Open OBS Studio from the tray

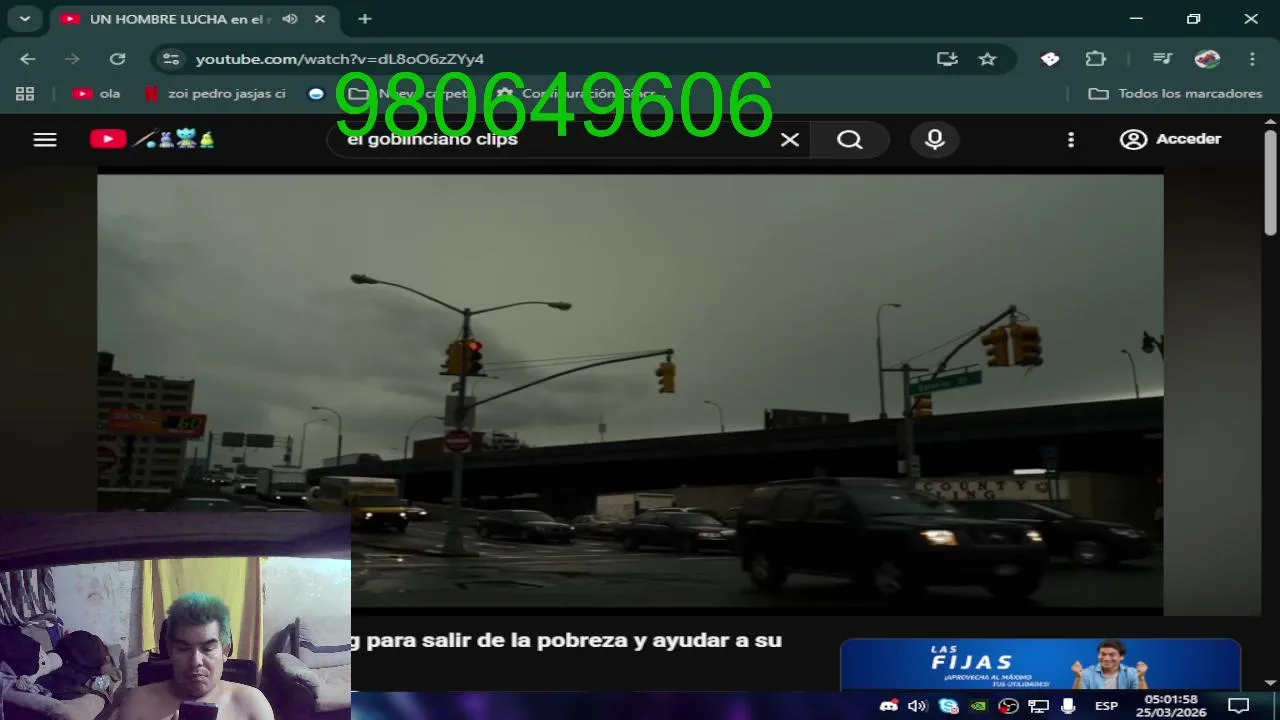click(1009, 706)
